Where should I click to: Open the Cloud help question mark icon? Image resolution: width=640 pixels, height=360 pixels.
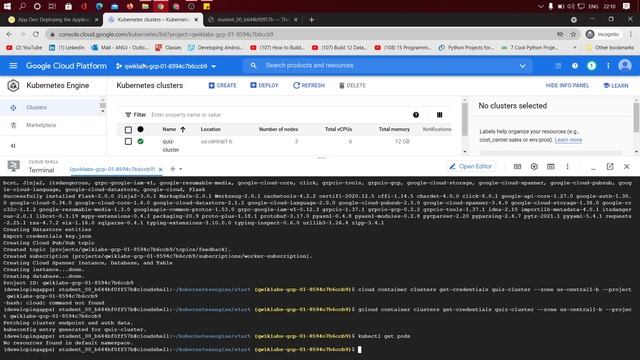point(575,66)
